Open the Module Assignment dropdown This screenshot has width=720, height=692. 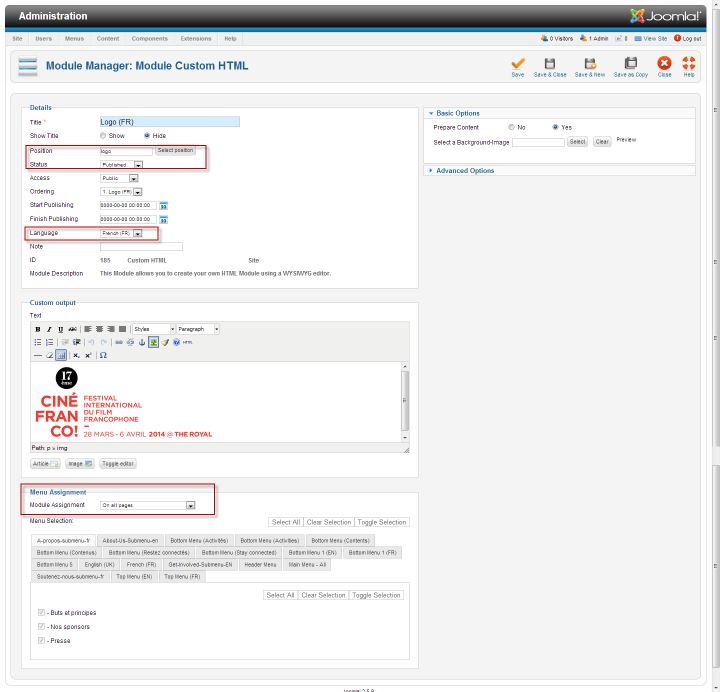pyautogui.click(x=147, y=505)
